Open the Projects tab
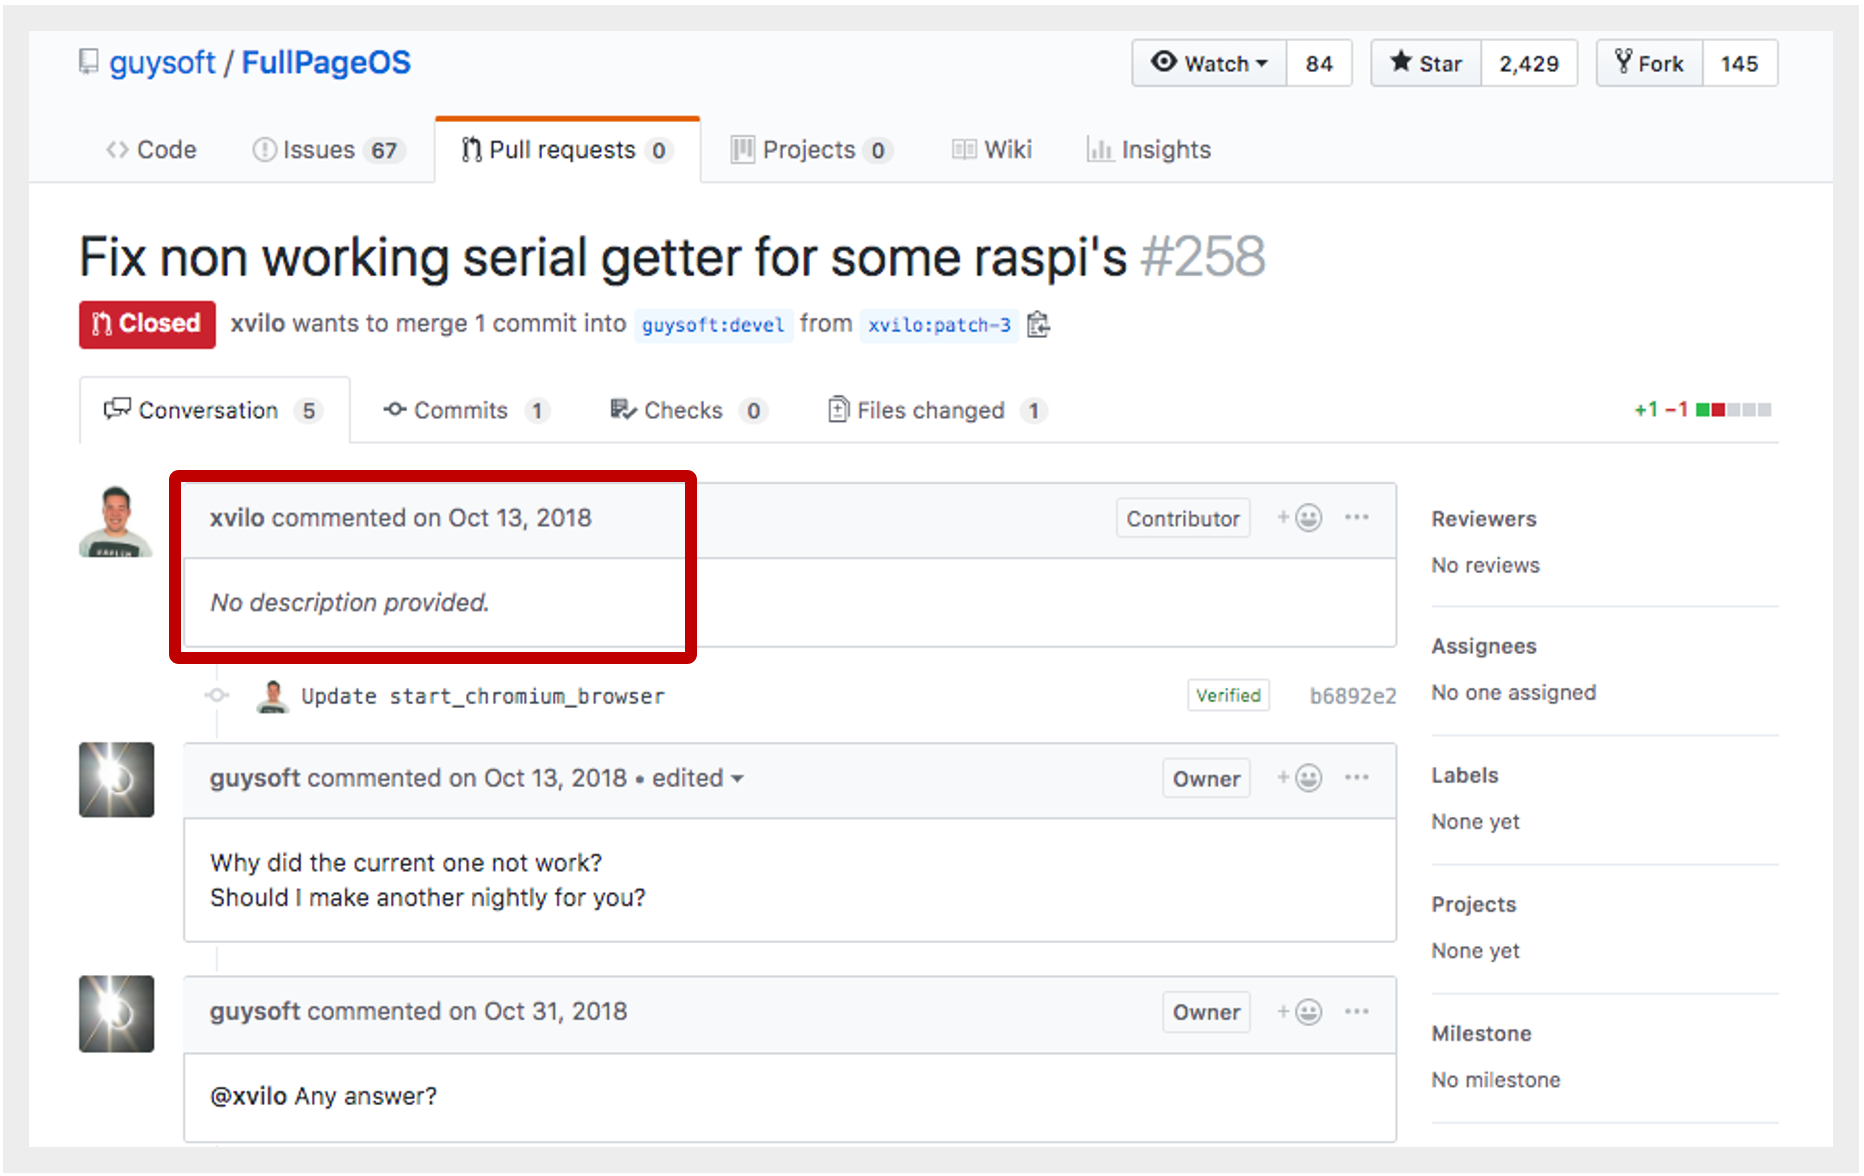 [810, 150]
